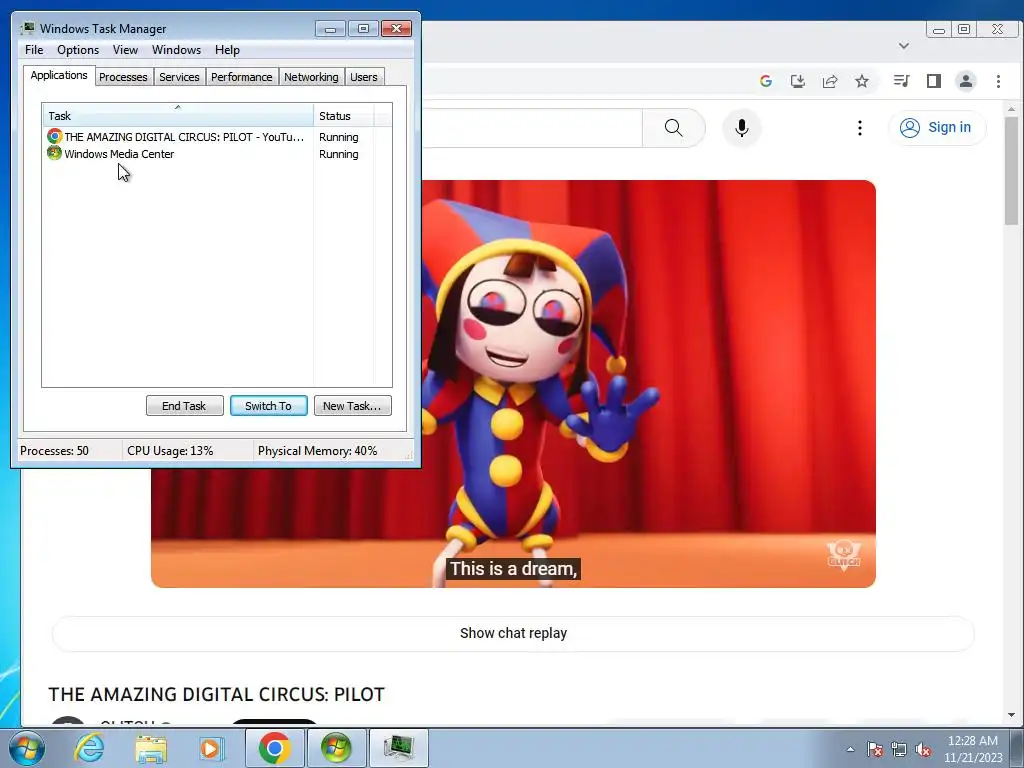Open Windows Explorer folder on the taskbar
1024x768 pixels.
coord(152,748)
